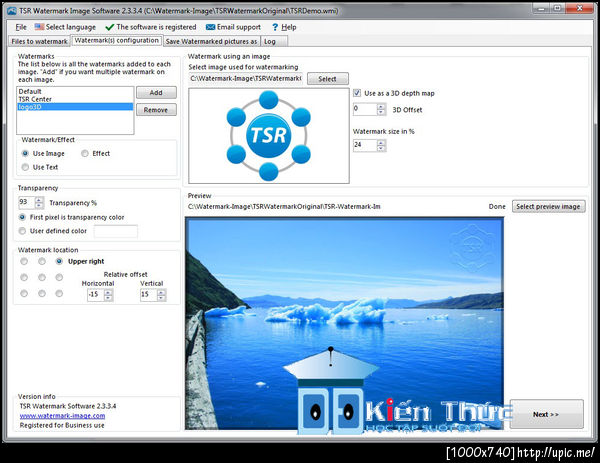Screen dimensions: 600x463
Task: Click the iceberg preview image
Action: [x=344, y=323]
